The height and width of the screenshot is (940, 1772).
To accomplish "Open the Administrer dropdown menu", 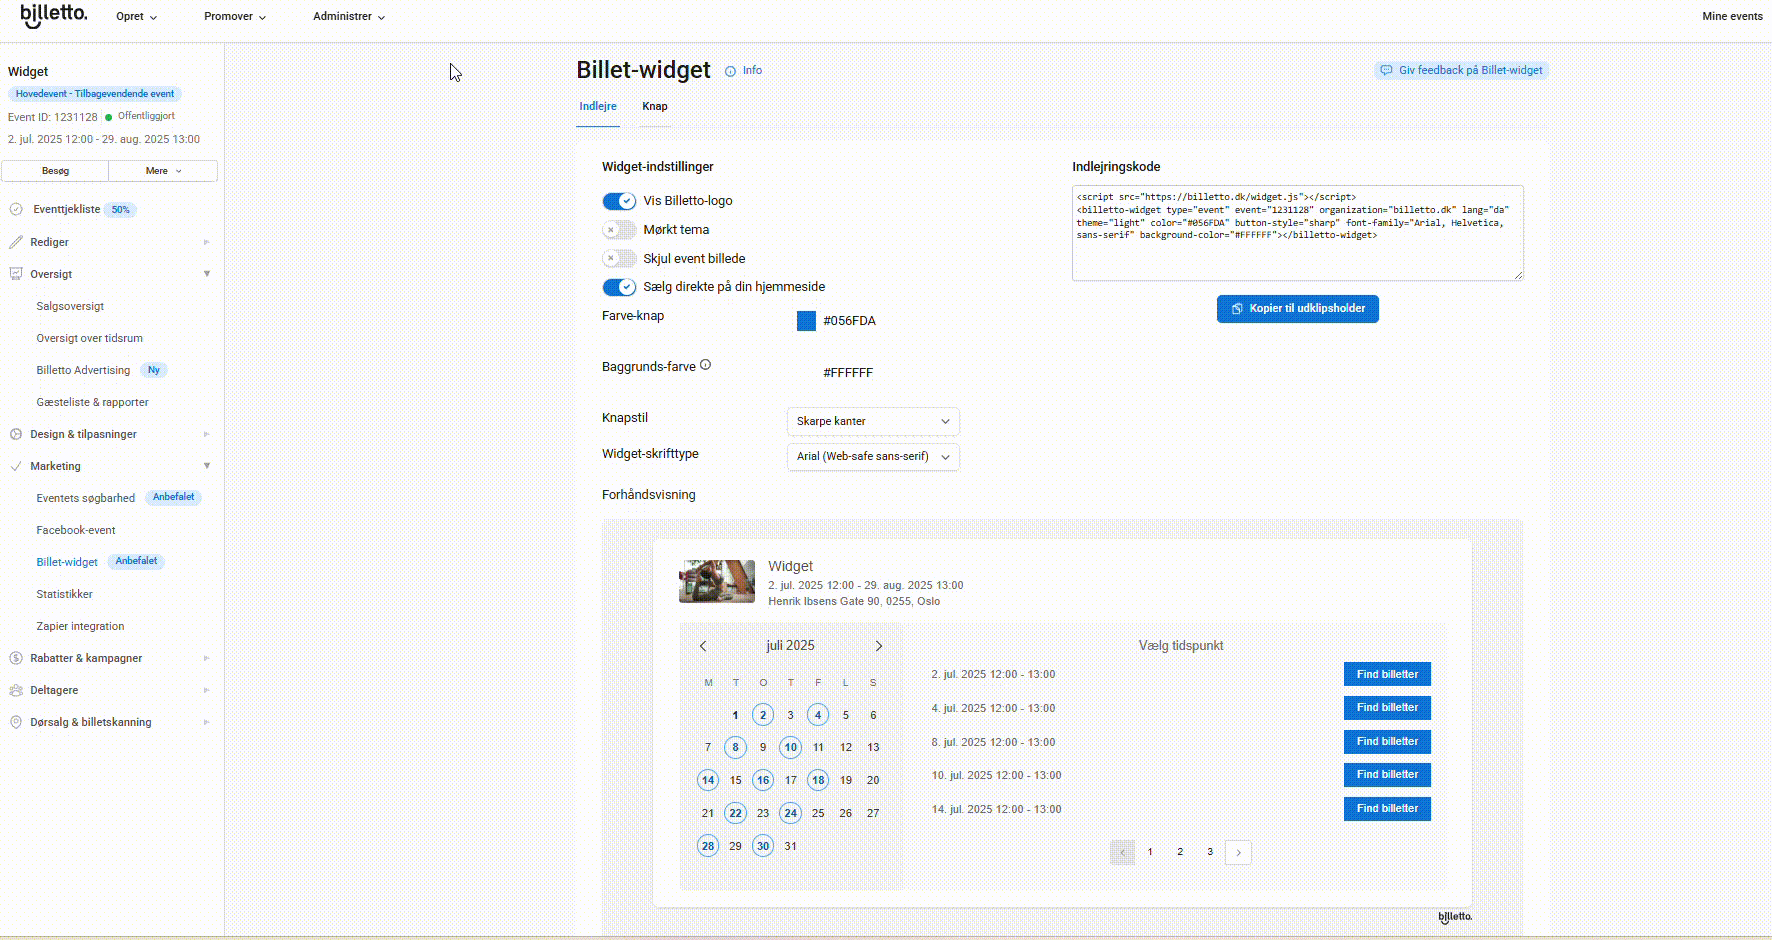I will pos(349,17).
